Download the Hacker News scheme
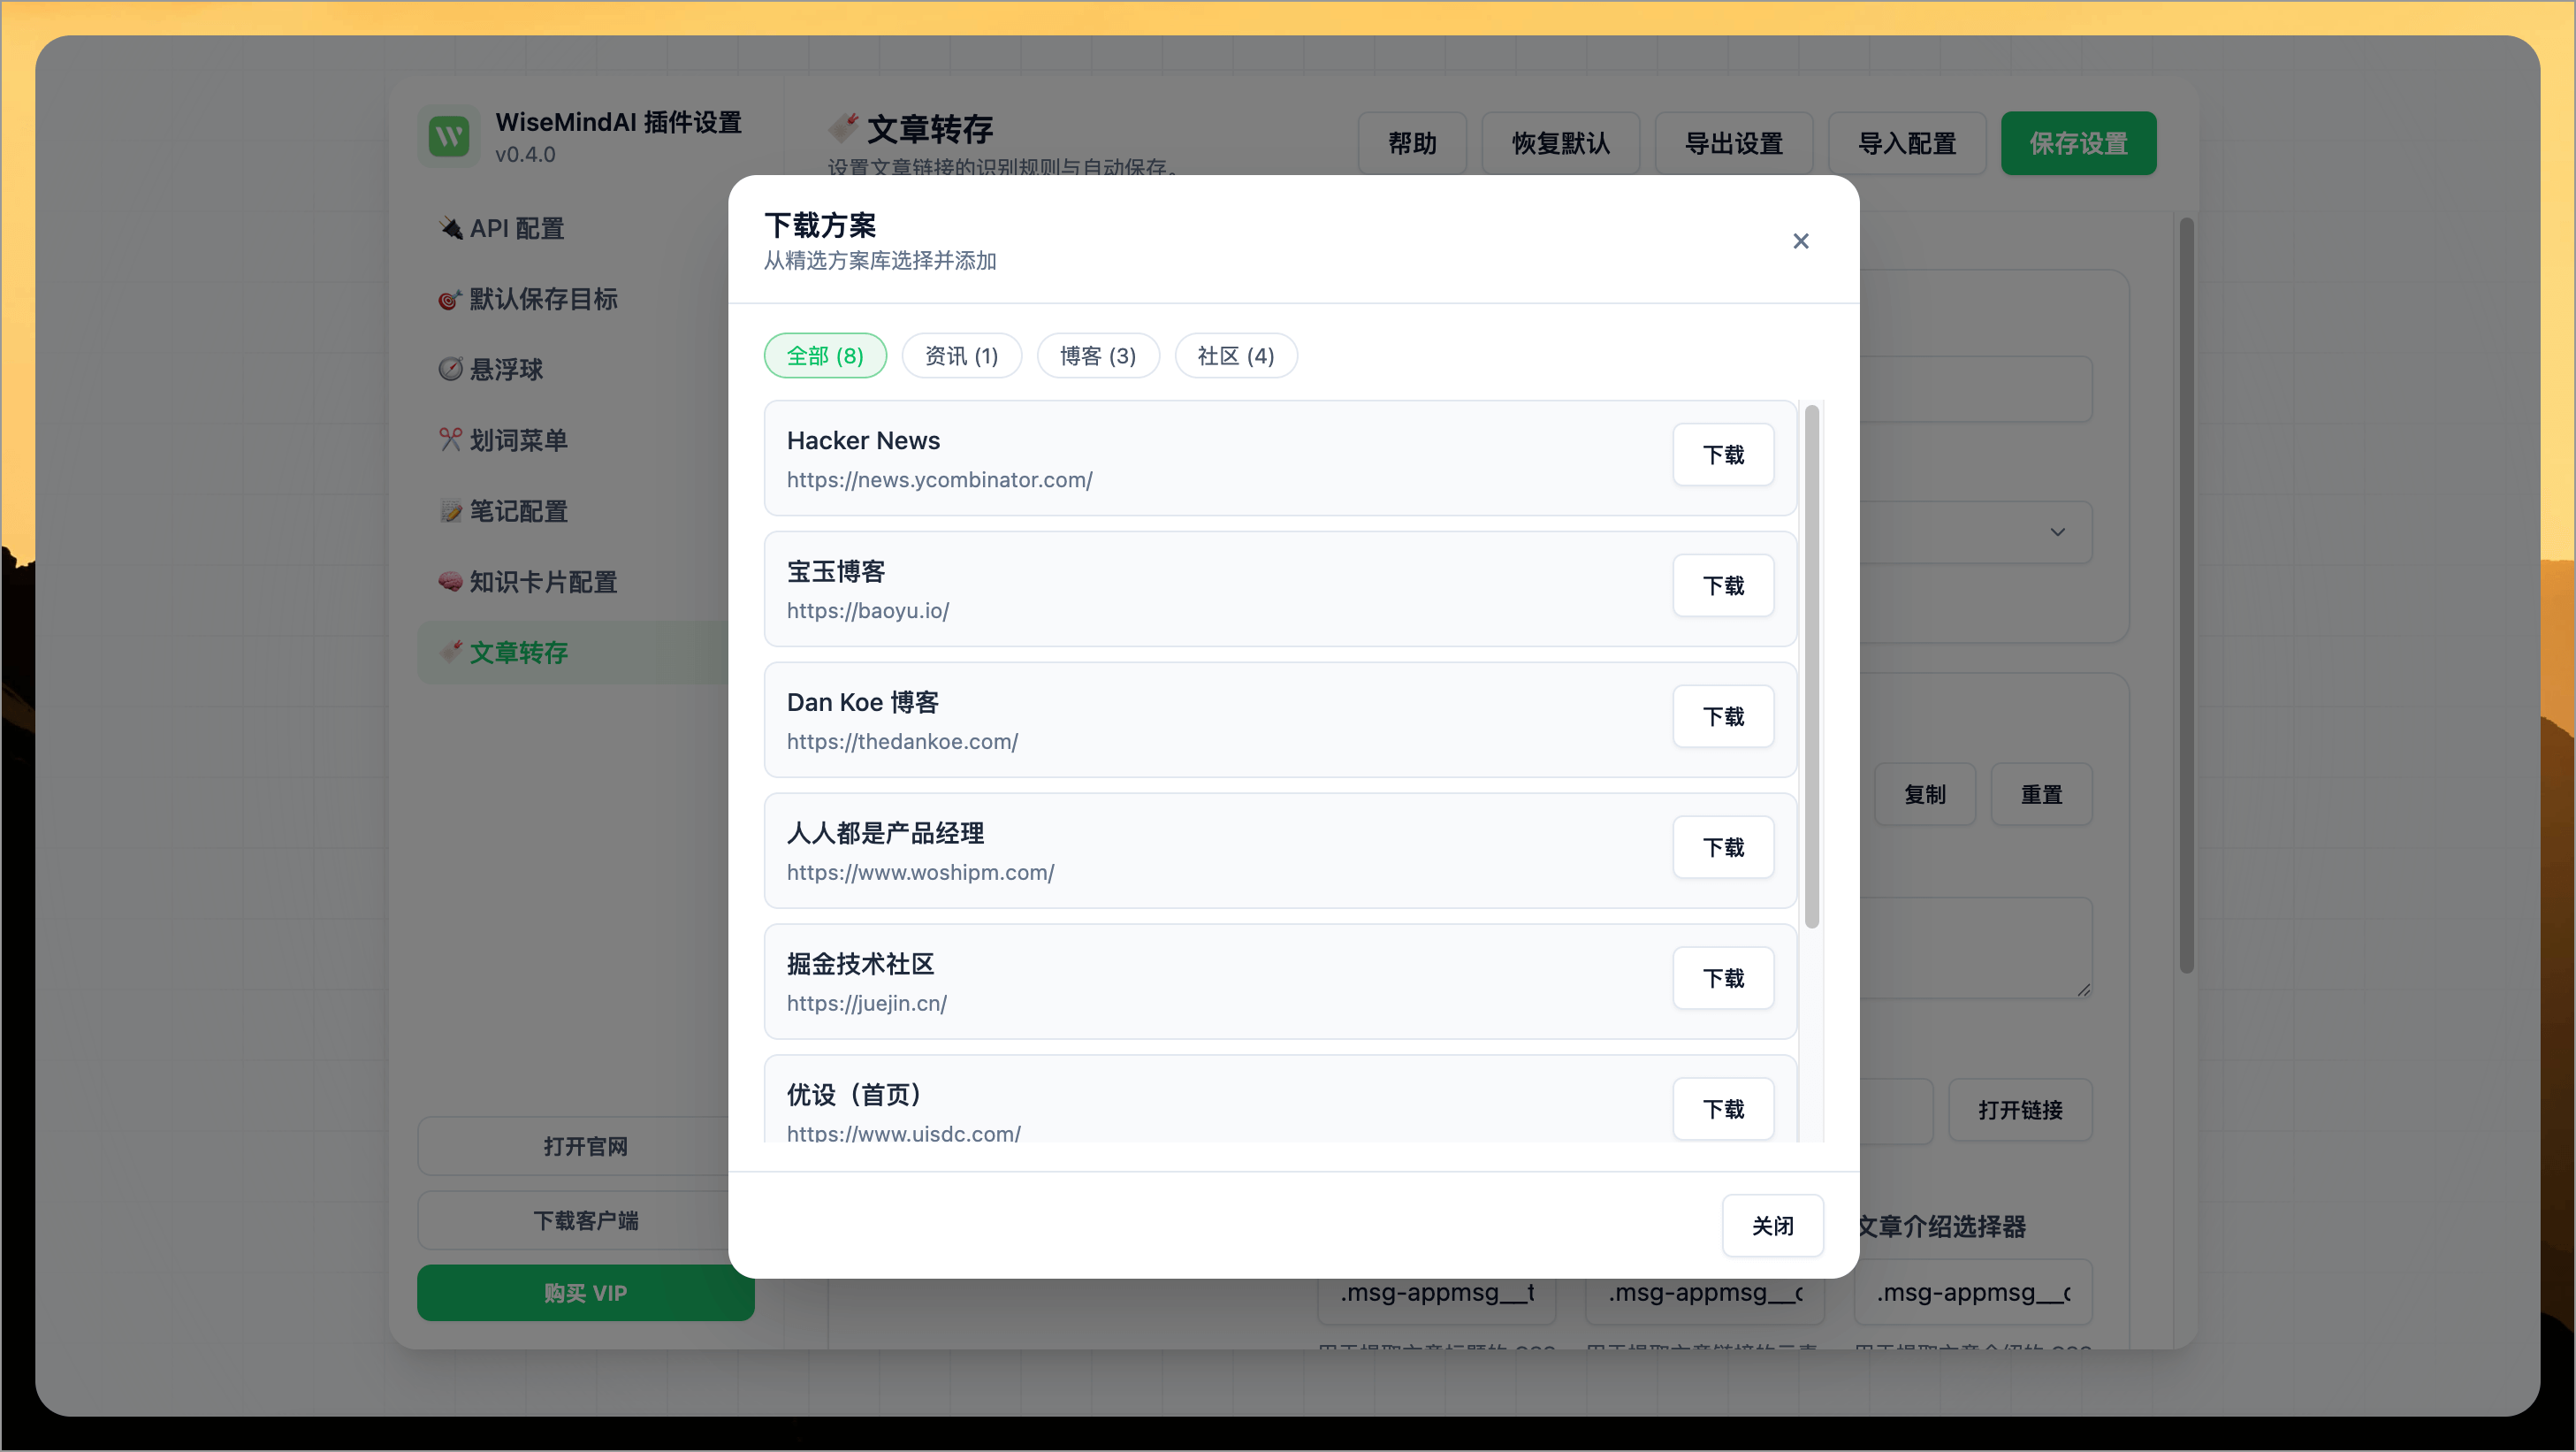The height and width of the screenshot is (1452, 2576). (1723, 455)
